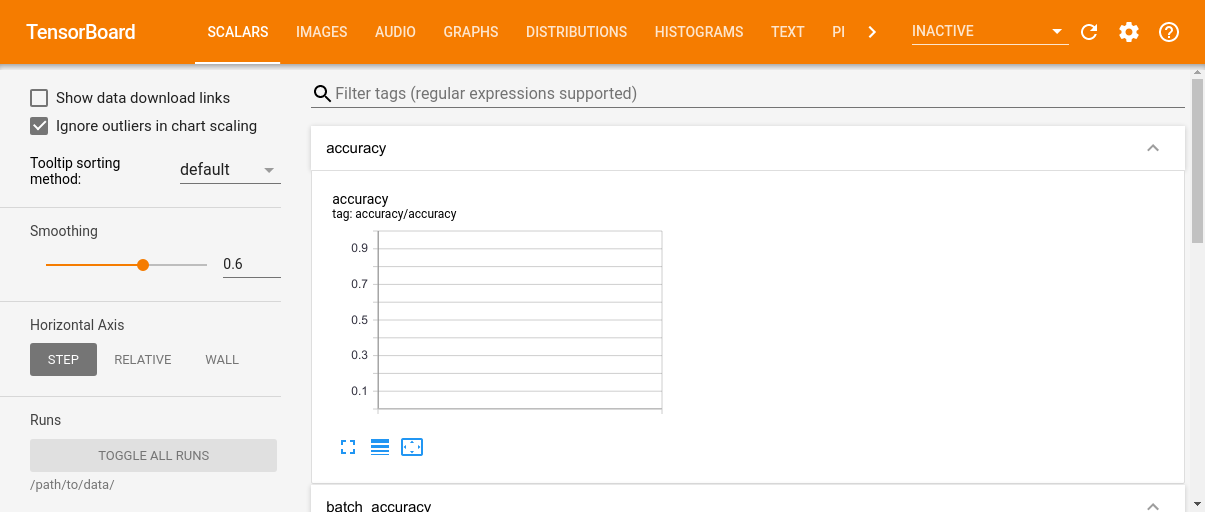Switch to the DISTRIBUTIONS tab
Screen dimensions: 1205x512
click(x=576, y=32)
